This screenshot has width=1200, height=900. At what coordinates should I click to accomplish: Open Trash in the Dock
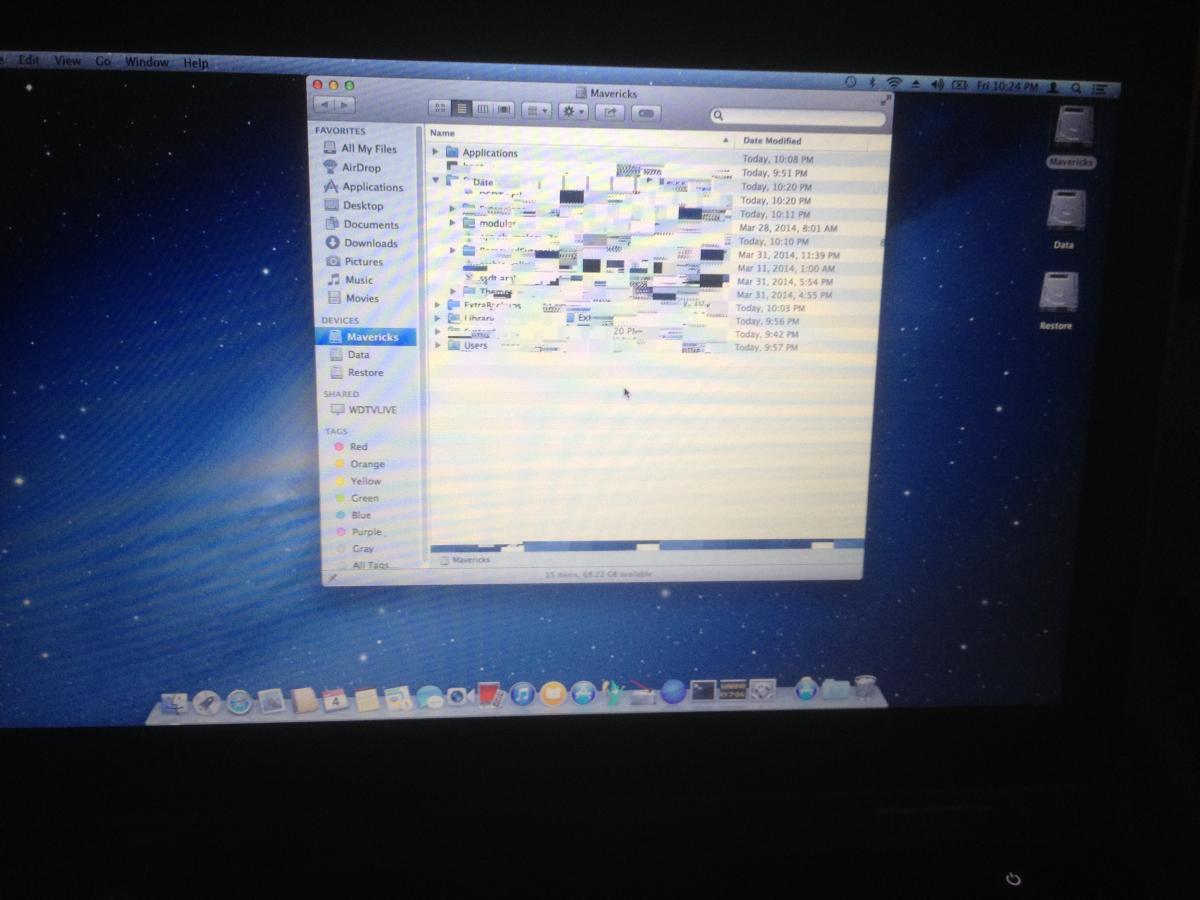click(864, 688)
